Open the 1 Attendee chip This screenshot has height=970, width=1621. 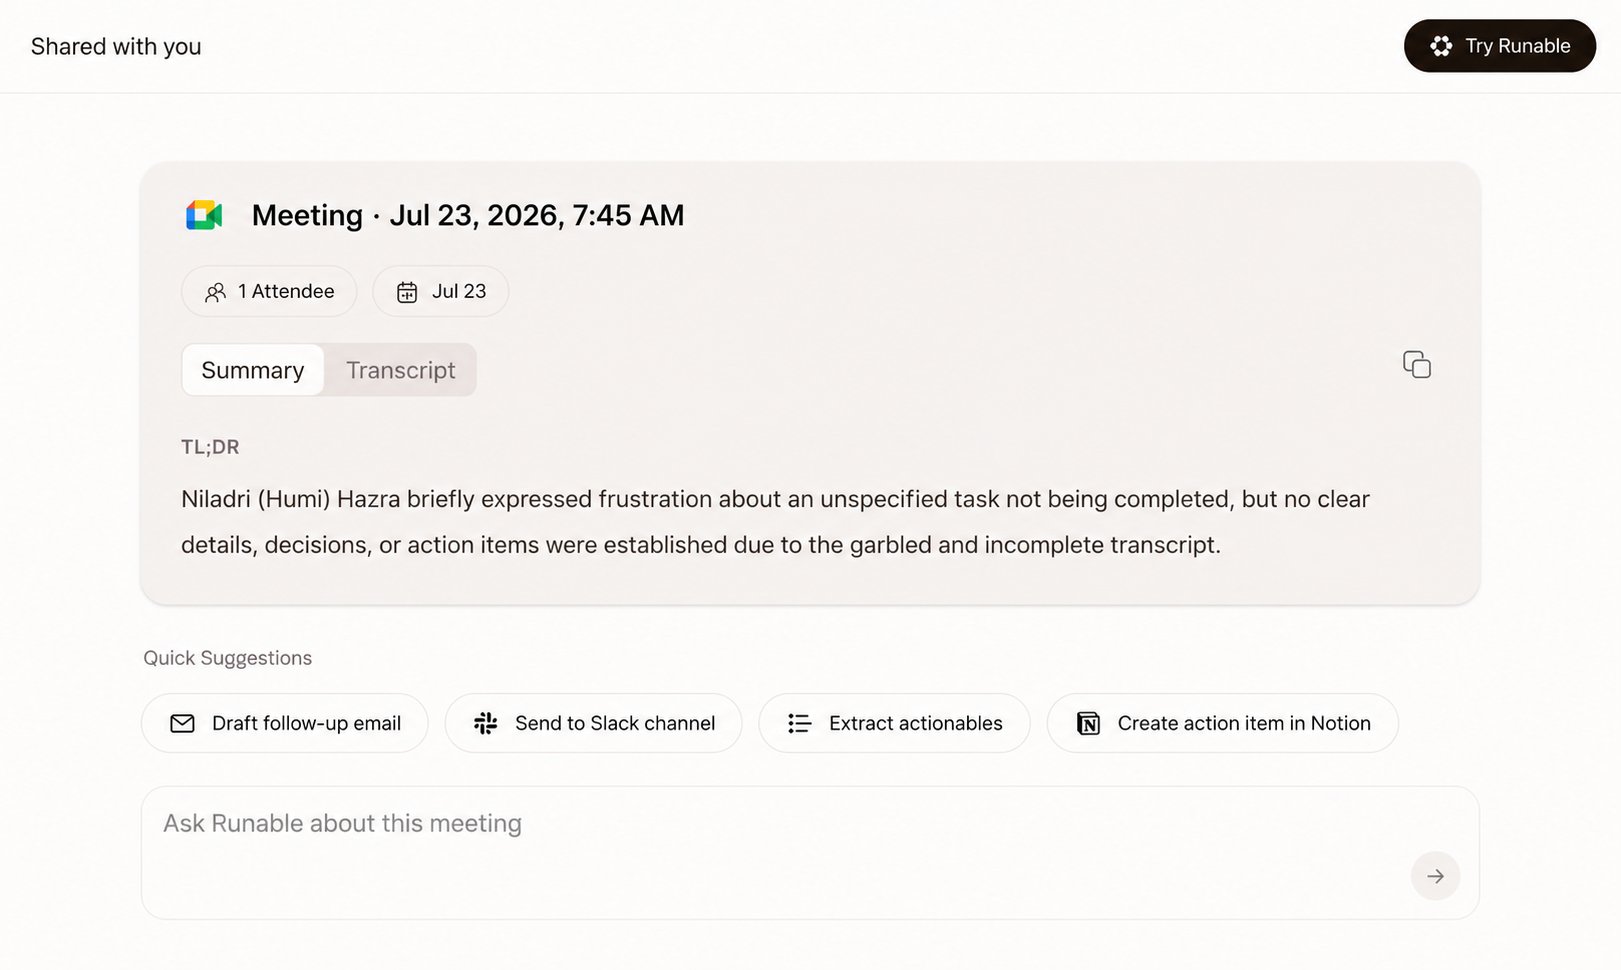pyautogui.click(x=269, y=291)
